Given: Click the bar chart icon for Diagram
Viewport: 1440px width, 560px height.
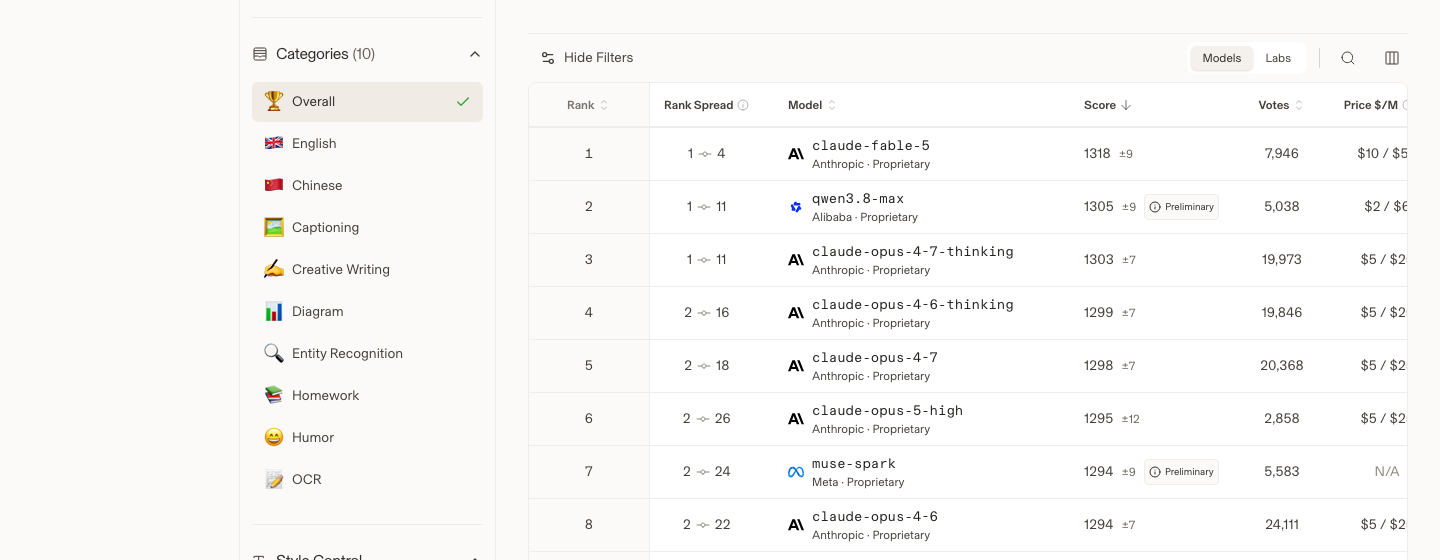Looking at the screenshot, I should [x=274, y=311].
